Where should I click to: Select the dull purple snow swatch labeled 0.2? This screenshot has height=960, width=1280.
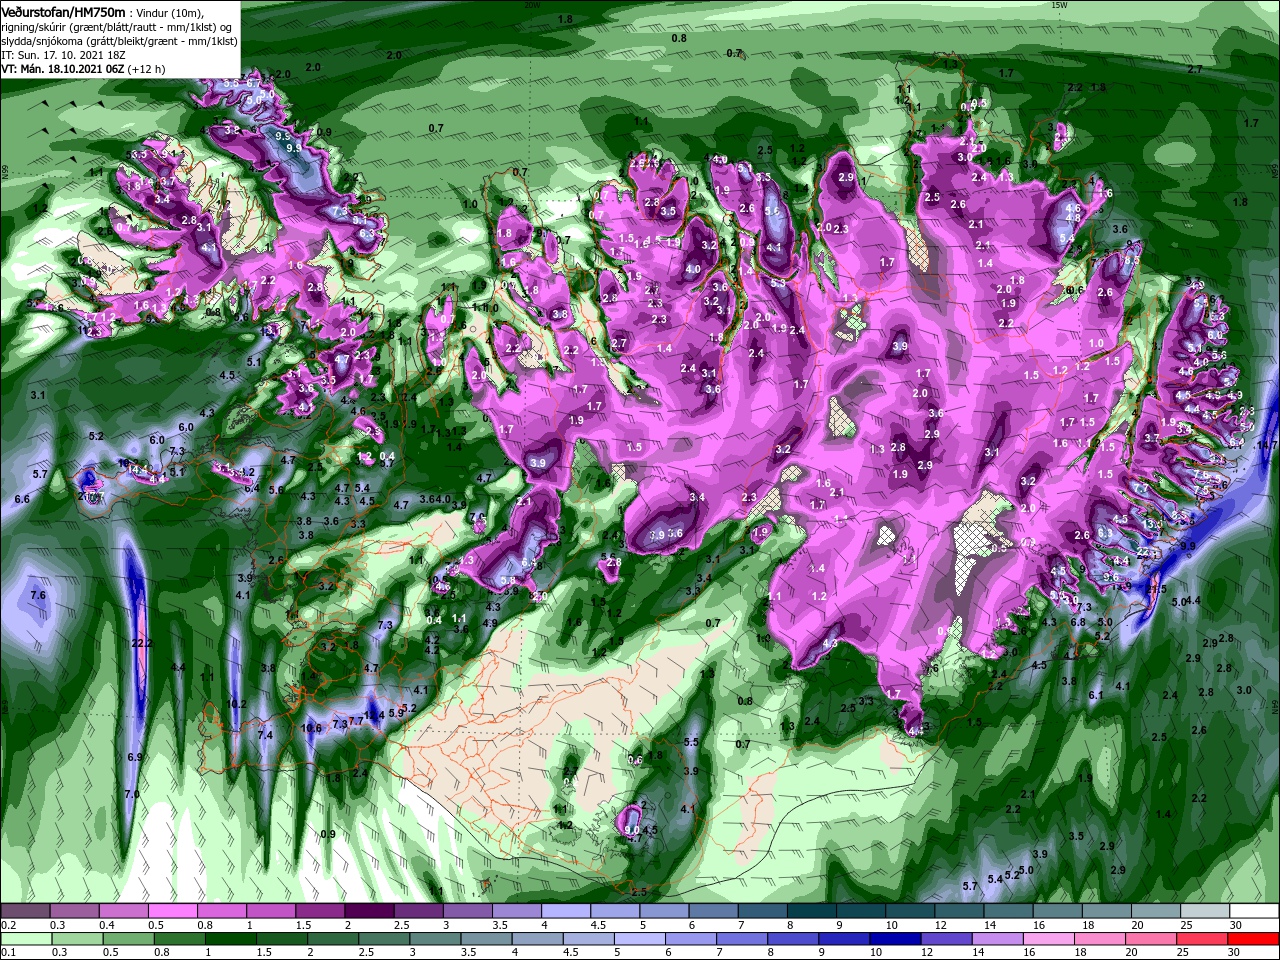[x=24, y=911]
